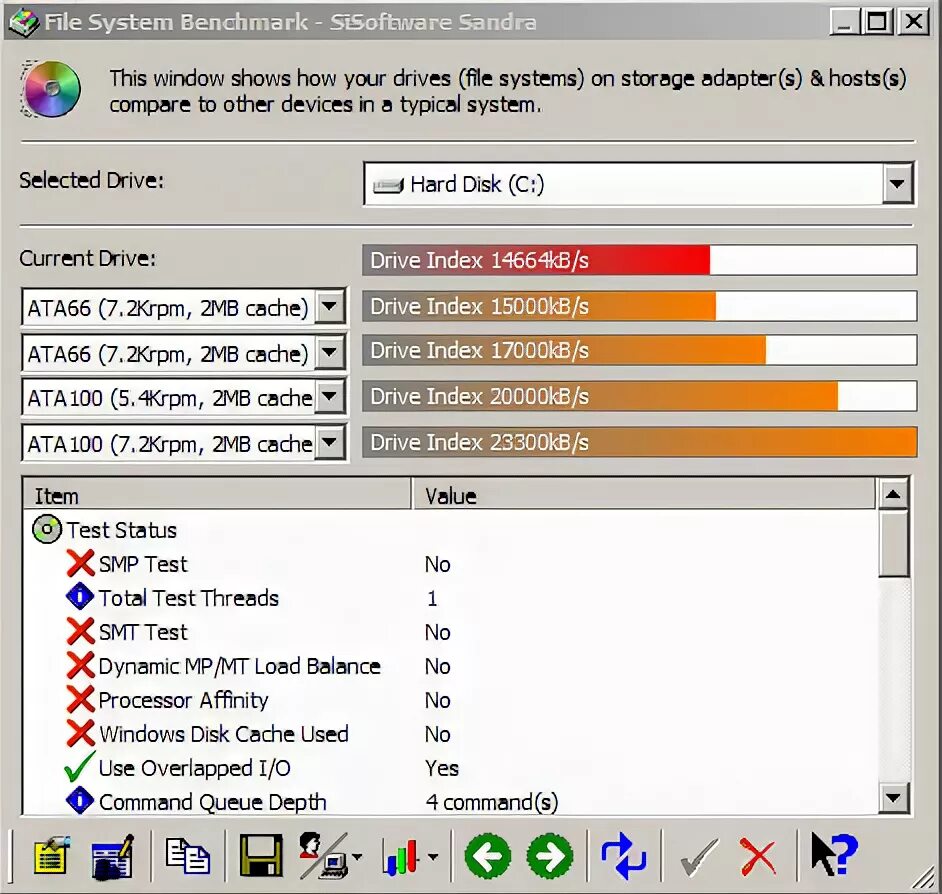Click the Drive Index 20000kB/s bar

click(x=639, y=396)
